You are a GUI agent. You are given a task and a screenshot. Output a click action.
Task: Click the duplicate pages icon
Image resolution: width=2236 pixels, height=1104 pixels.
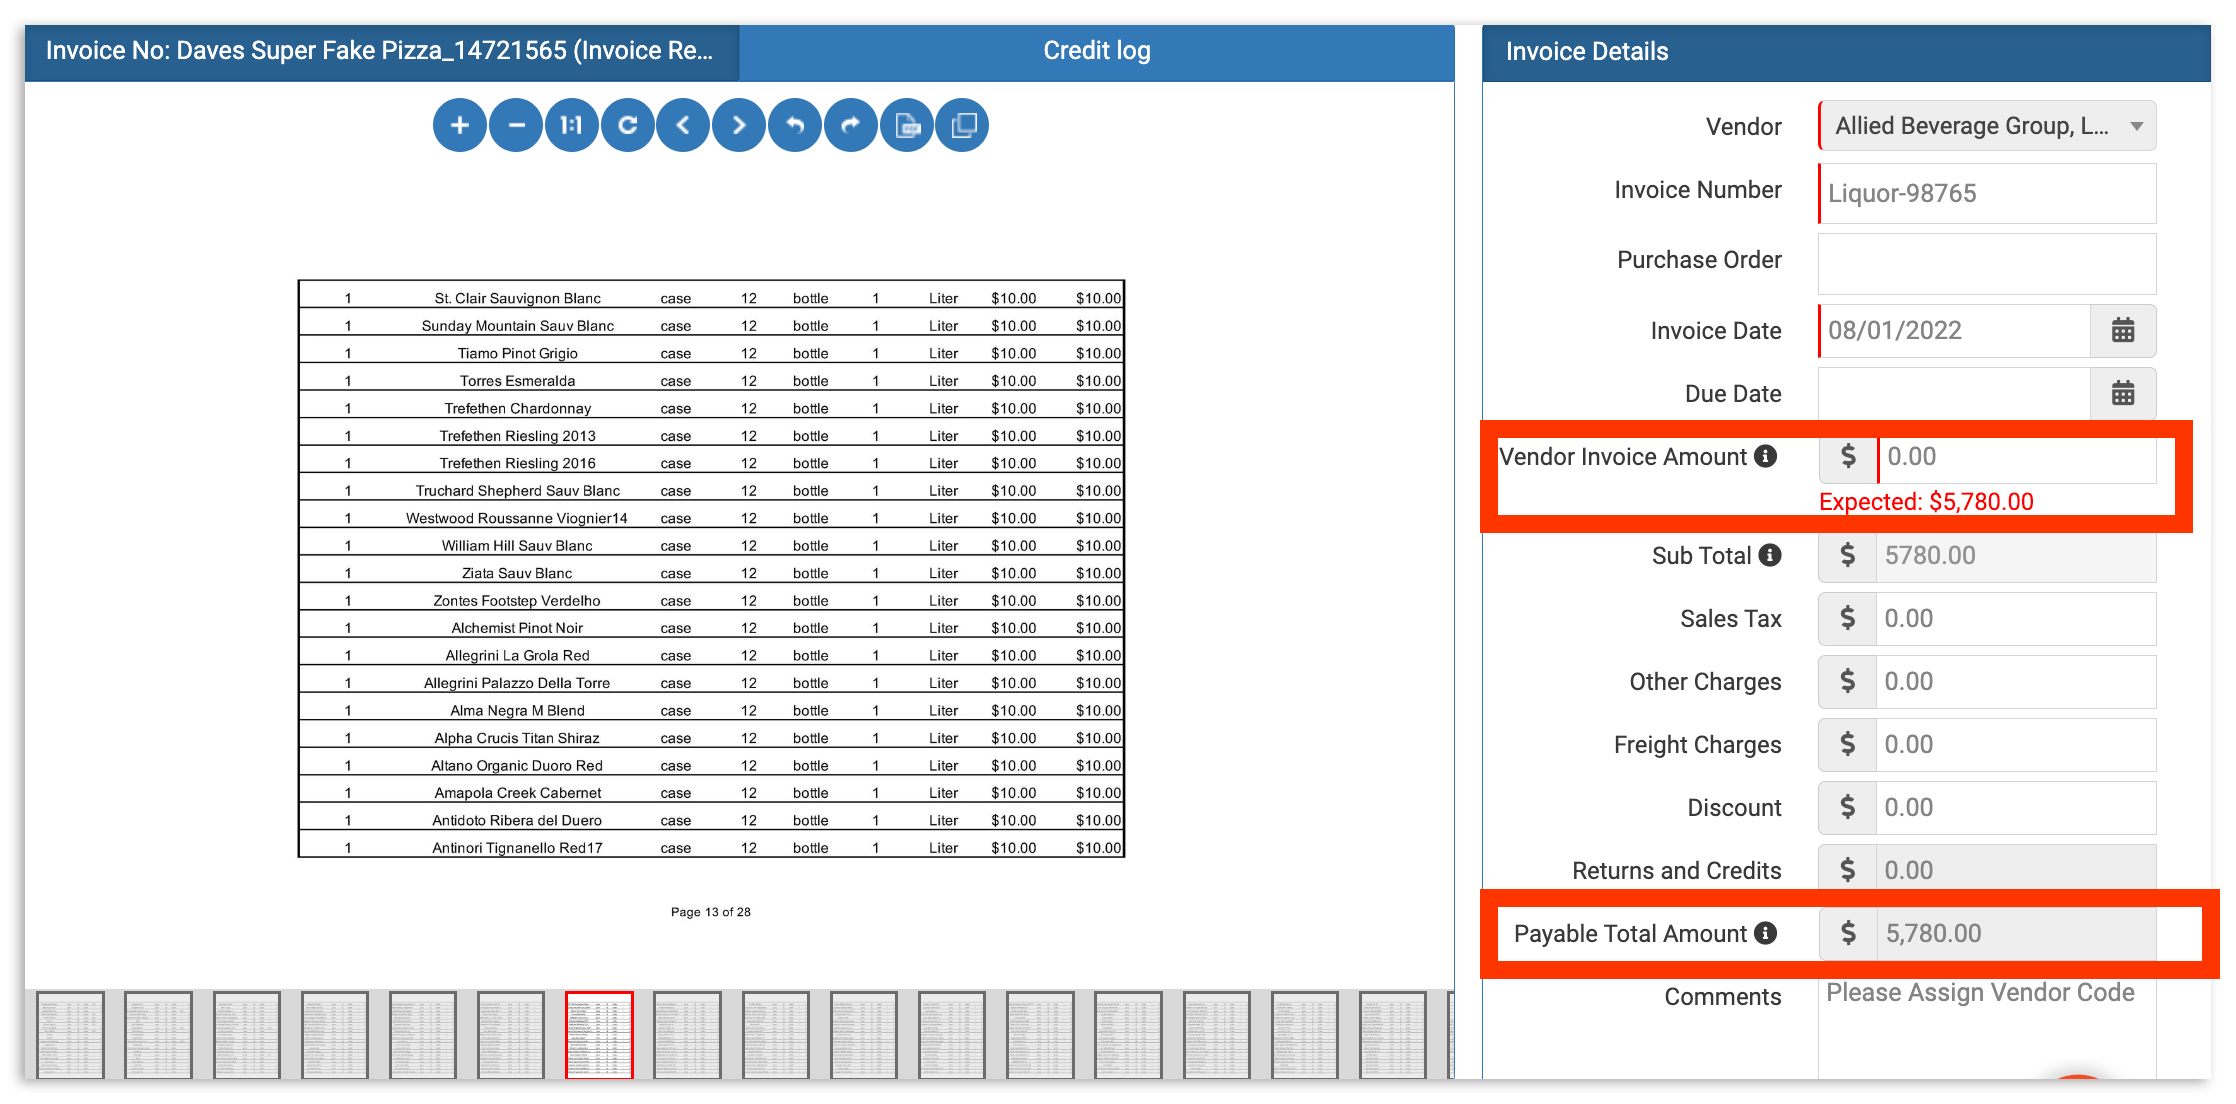[962, 124]
